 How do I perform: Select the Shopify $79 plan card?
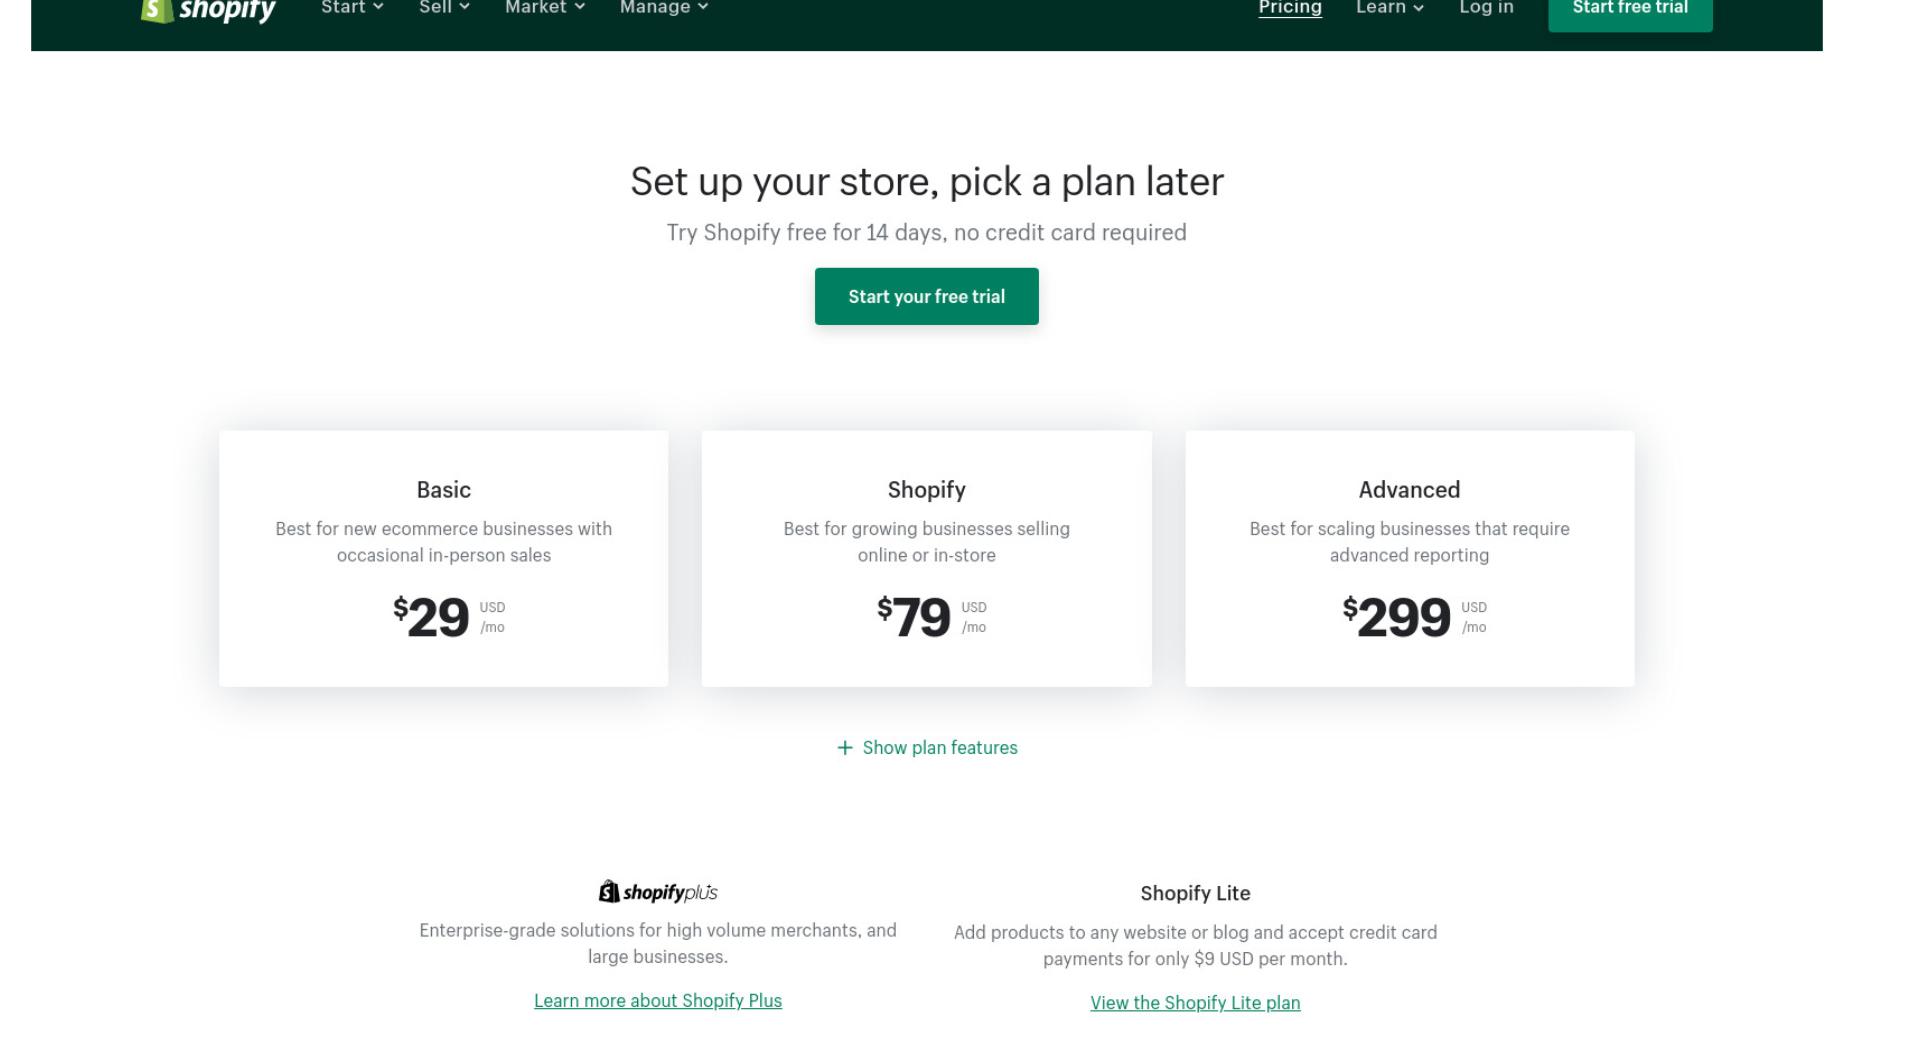click(x=927, y=559)
